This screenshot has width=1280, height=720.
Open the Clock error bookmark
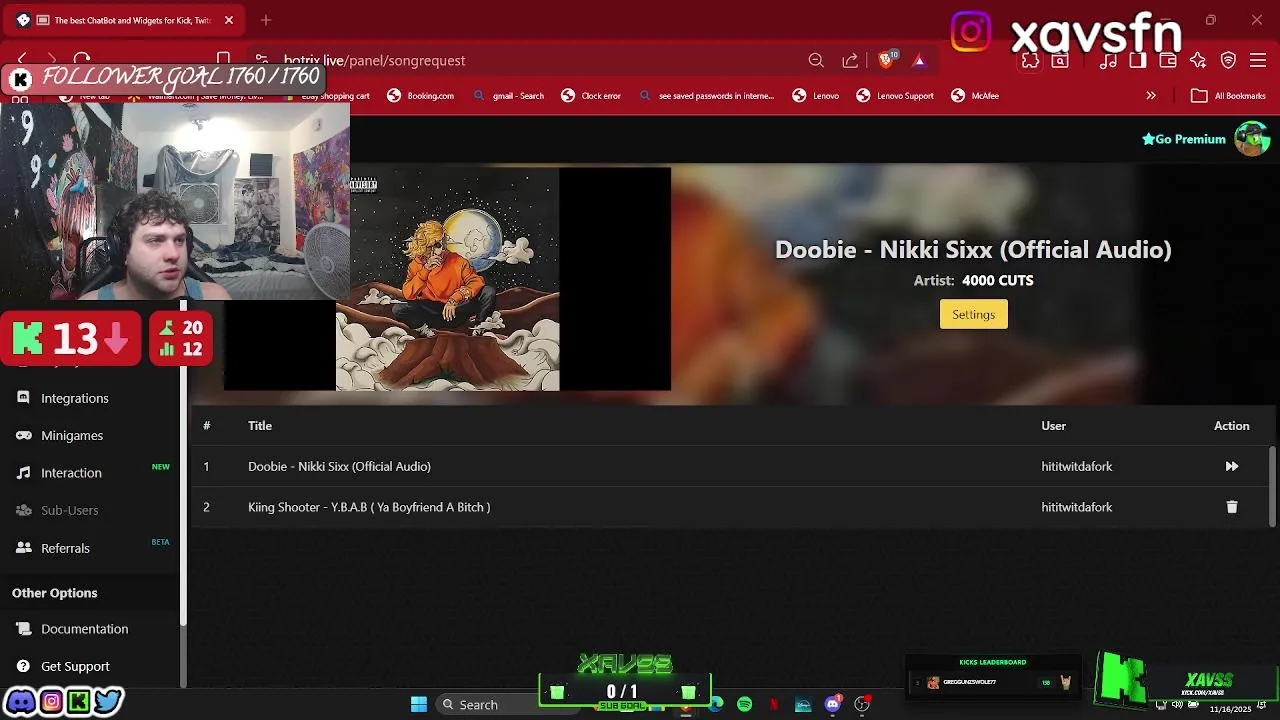pyautogui.click(x=591, y=96)
